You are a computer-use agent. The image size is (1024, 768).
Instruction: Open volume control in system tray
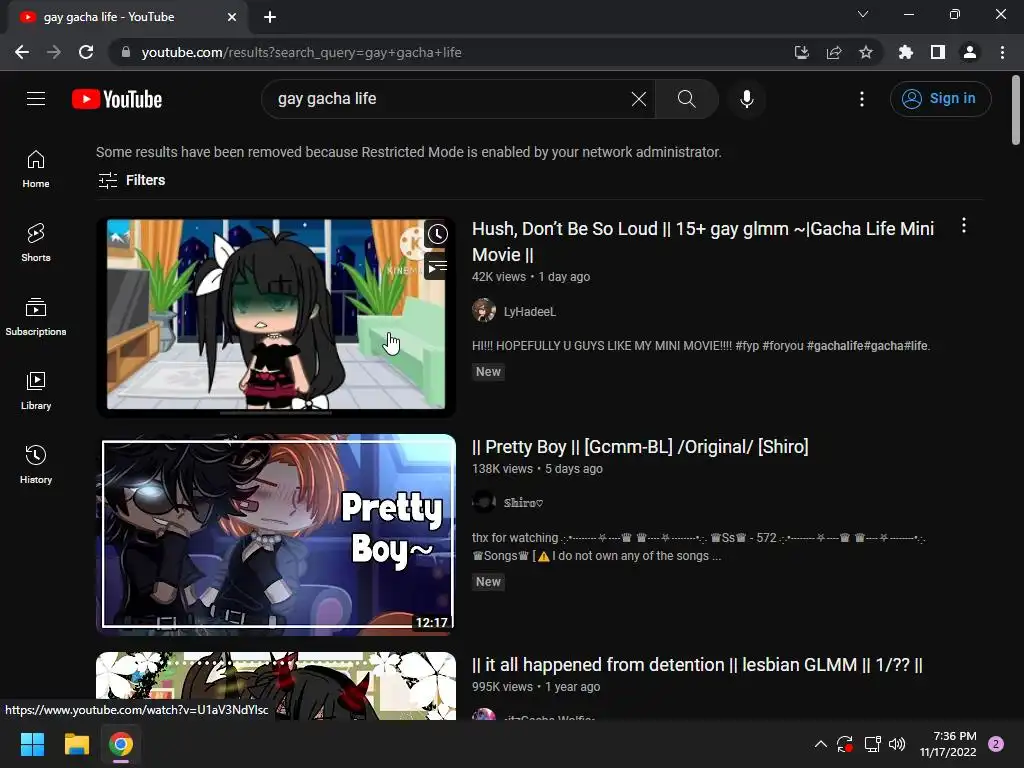pyautogui.click(x=897, y=744)
